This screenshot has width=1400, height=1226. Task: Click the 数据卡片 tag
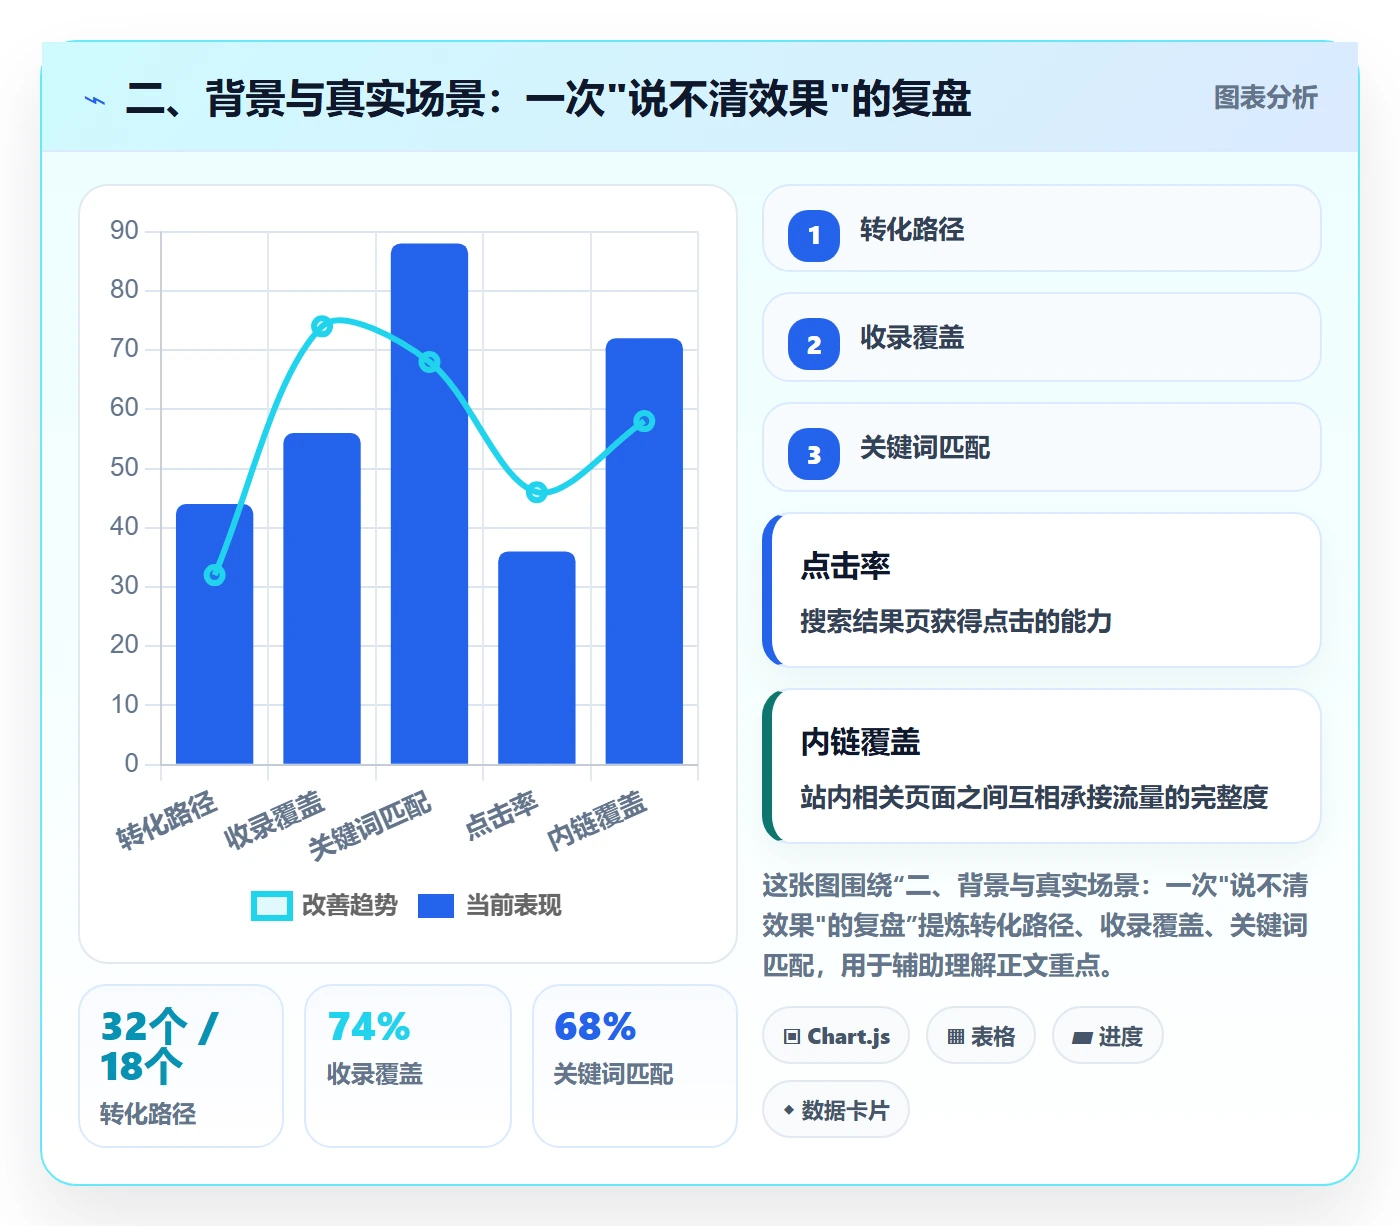pyautogui.click(x=836, y=1110)
